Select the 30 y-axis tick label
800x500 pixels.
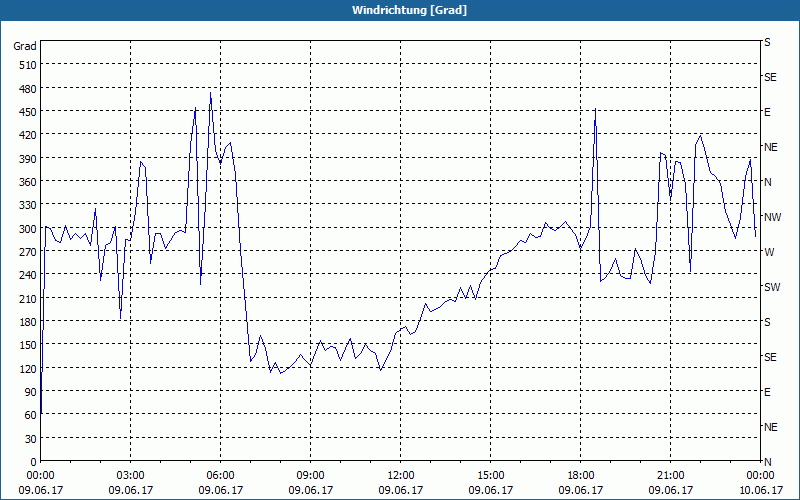(x=31, y=439)
